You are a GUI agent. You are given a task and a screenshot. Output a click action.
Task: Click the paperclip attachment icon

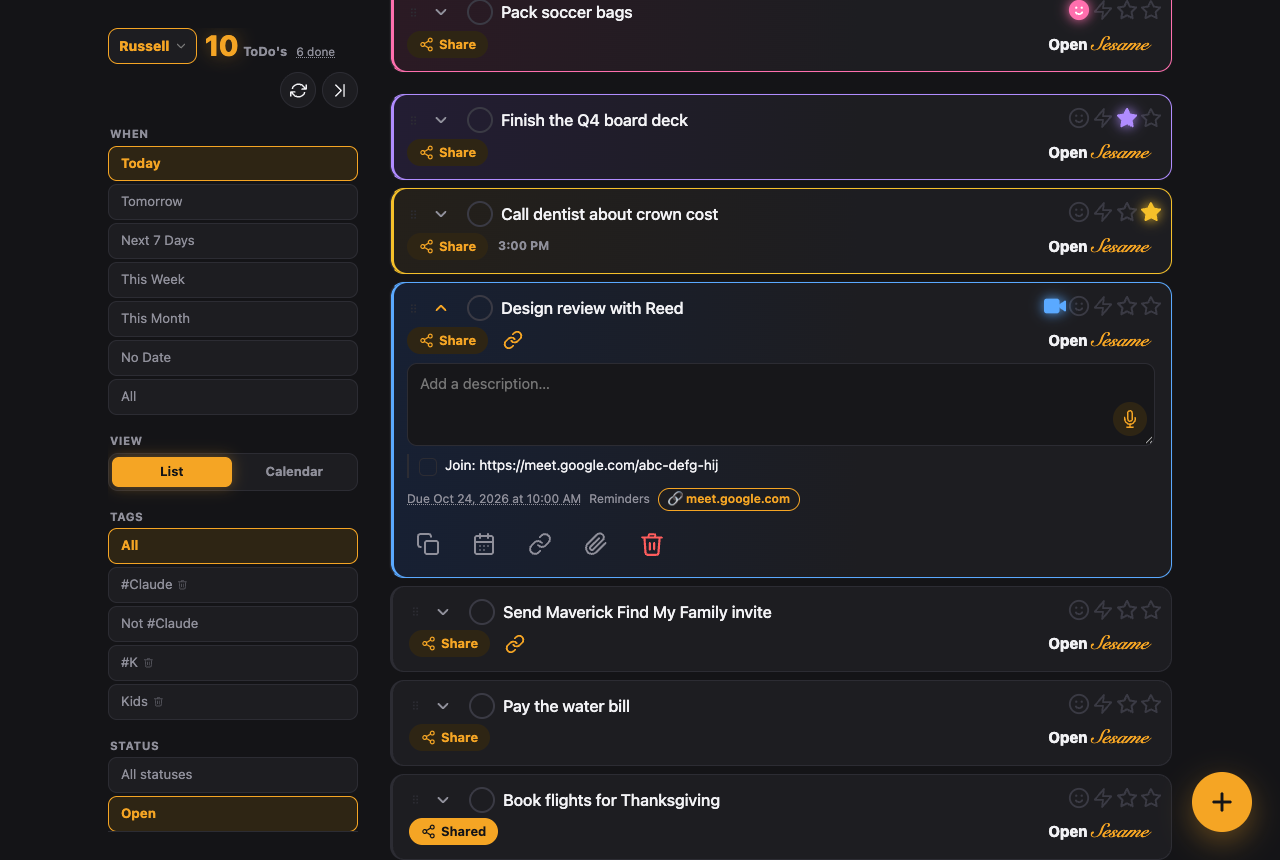[596, 544]
